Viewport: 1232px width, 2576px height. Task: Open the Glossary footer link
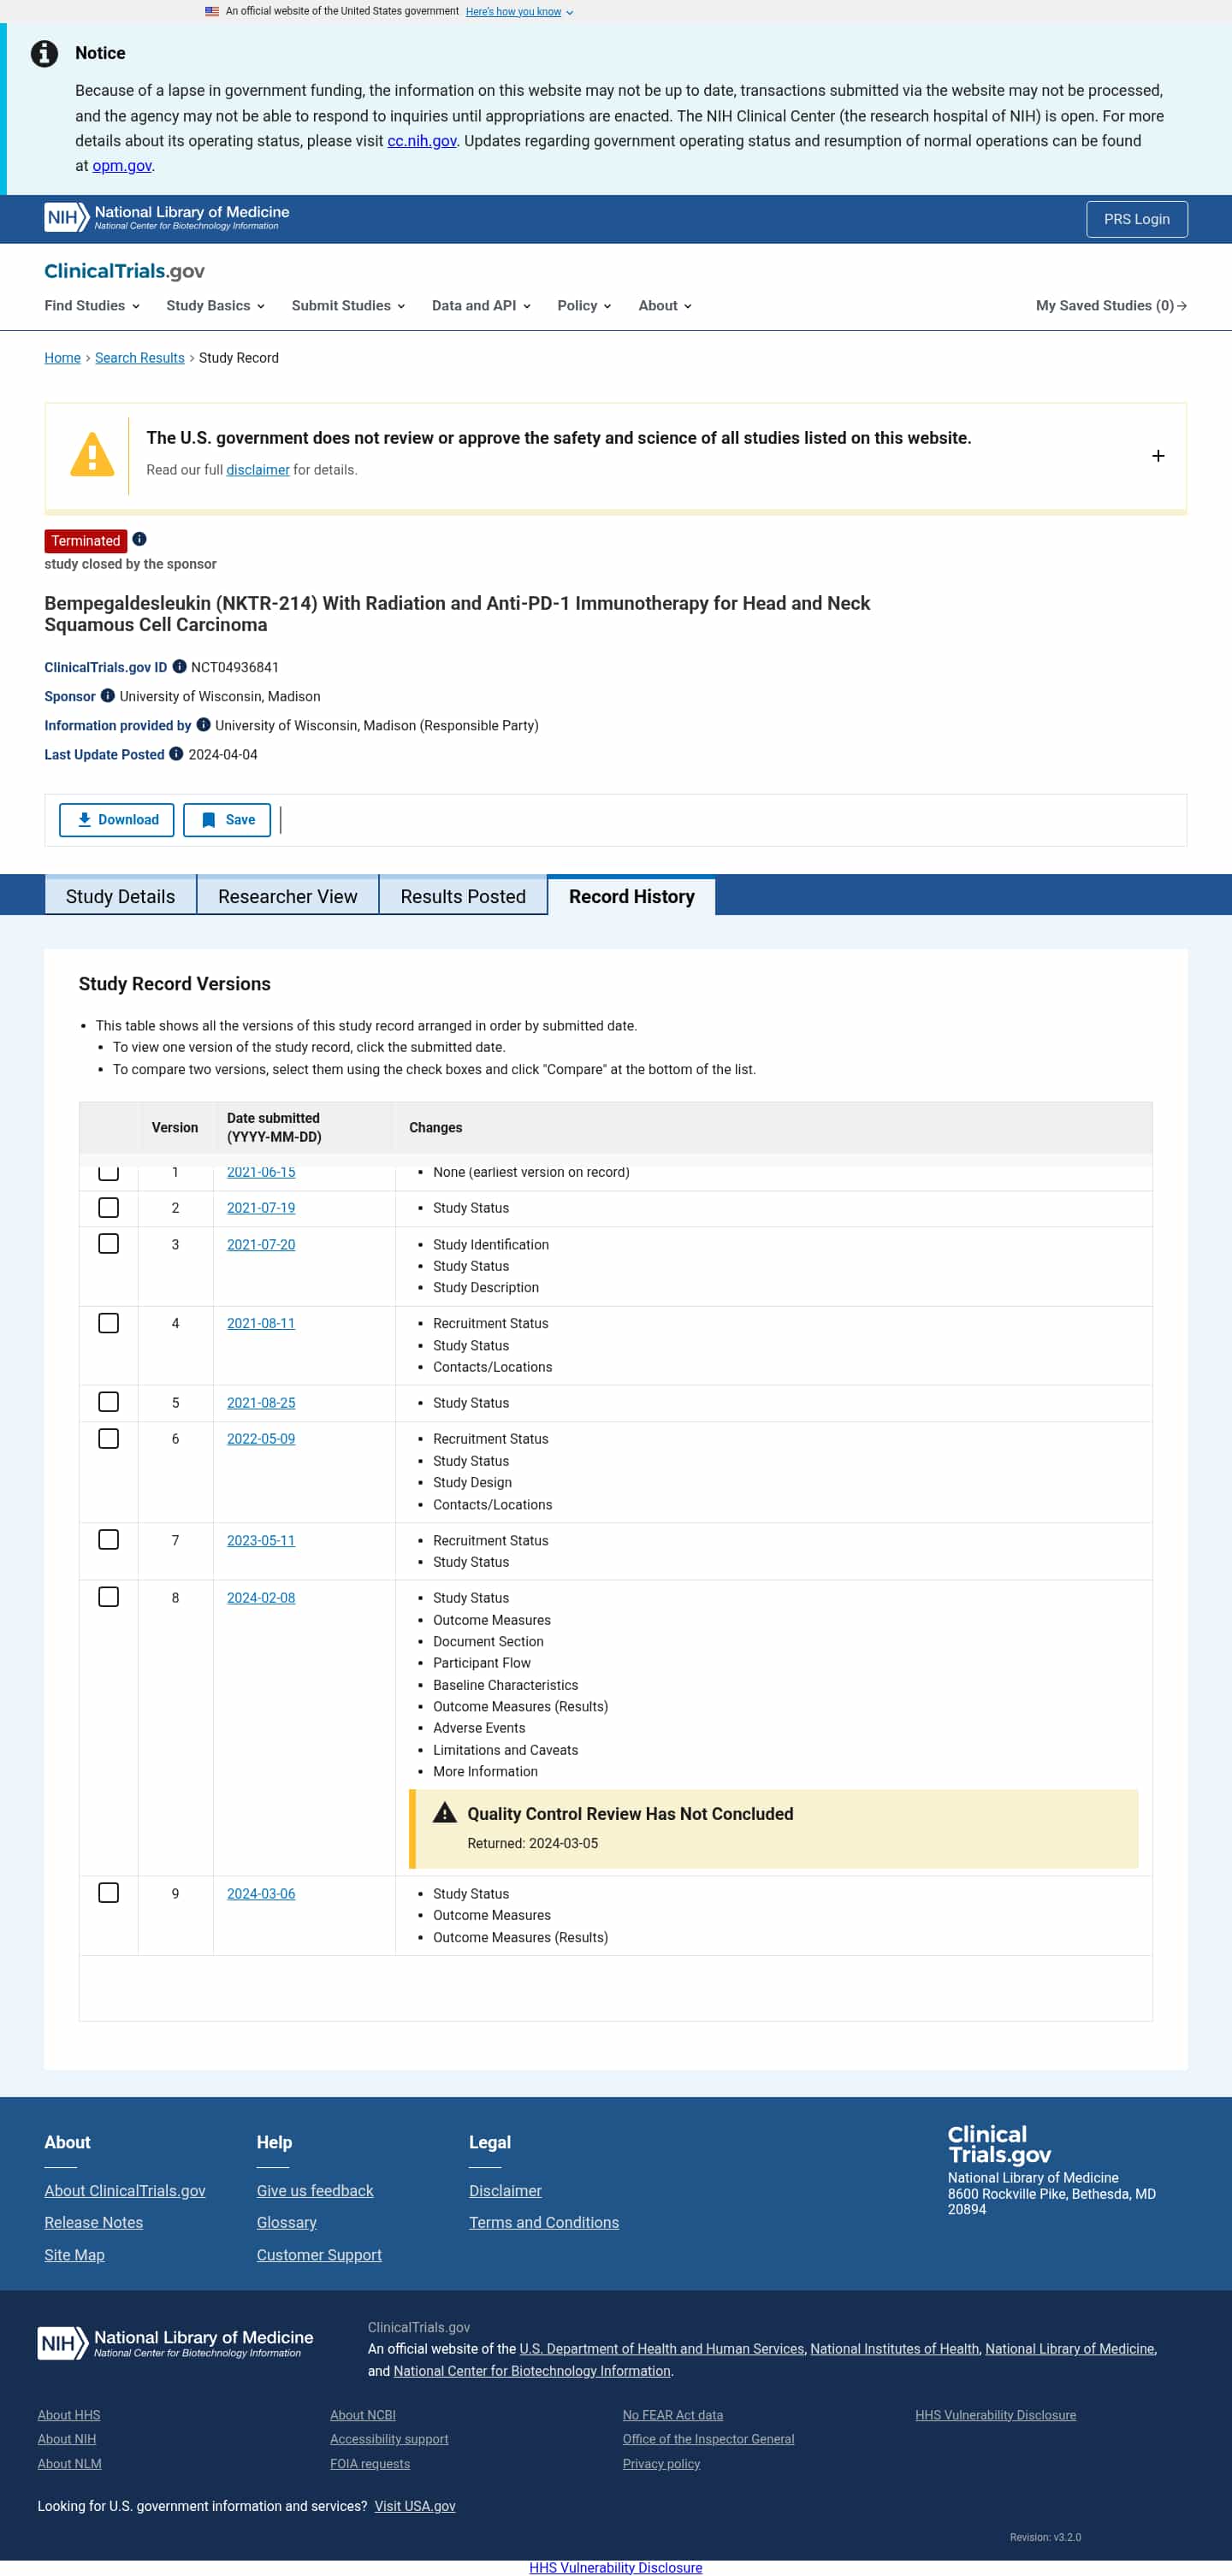pos(287,2222)
